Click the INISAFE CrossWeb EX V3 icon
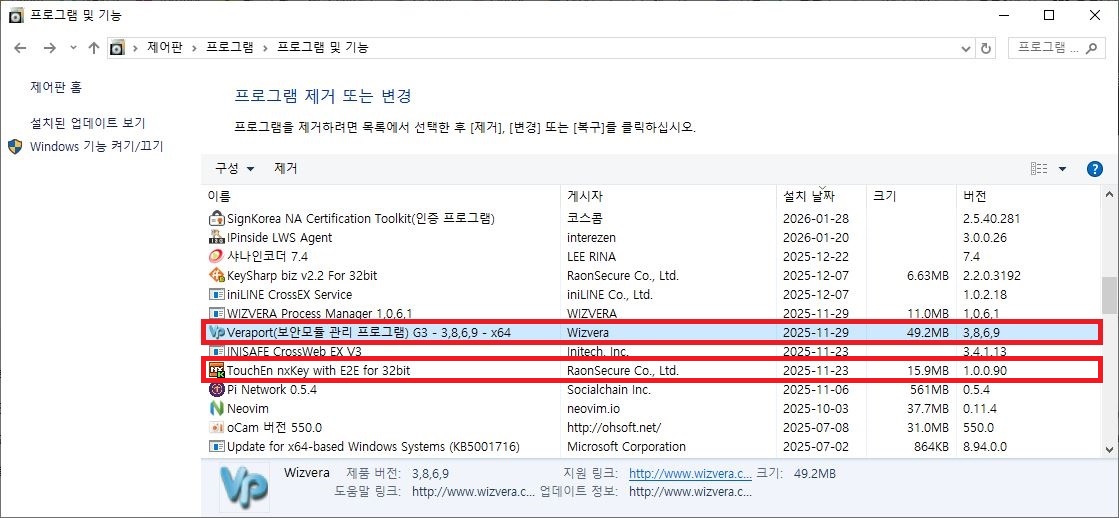Viewport: 1119px width, 518px height. coord(216,351)
